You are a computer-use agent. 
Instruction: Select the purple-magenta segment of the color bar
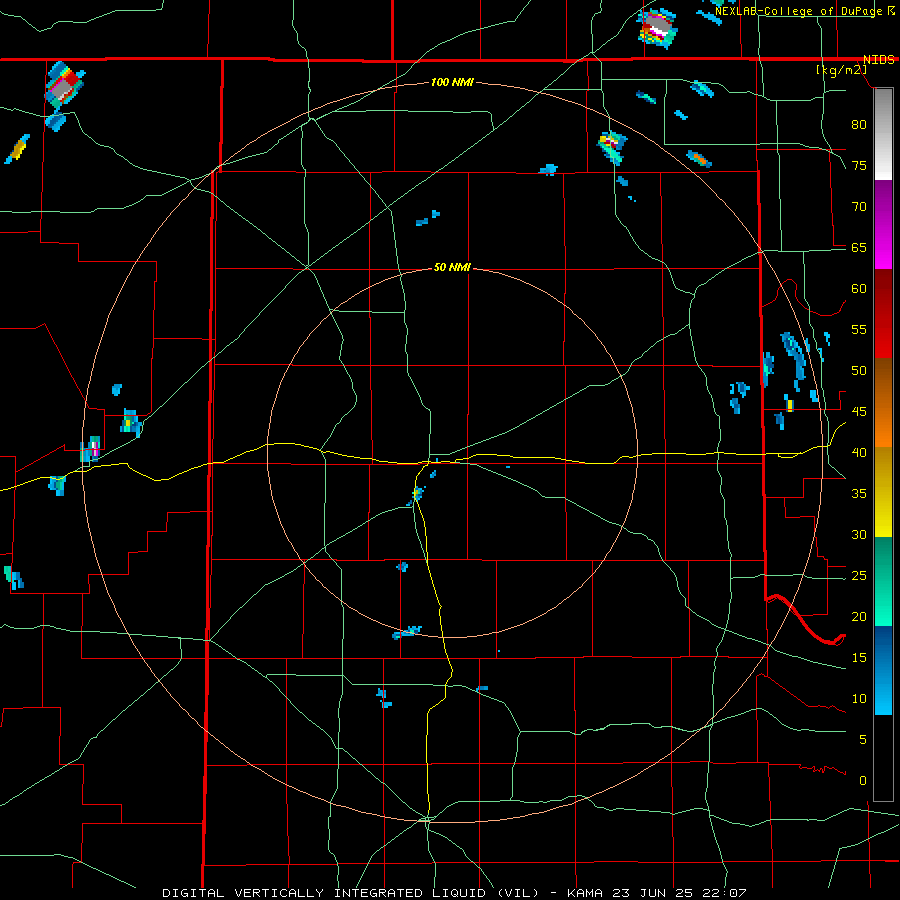click(x=883, y=224)
